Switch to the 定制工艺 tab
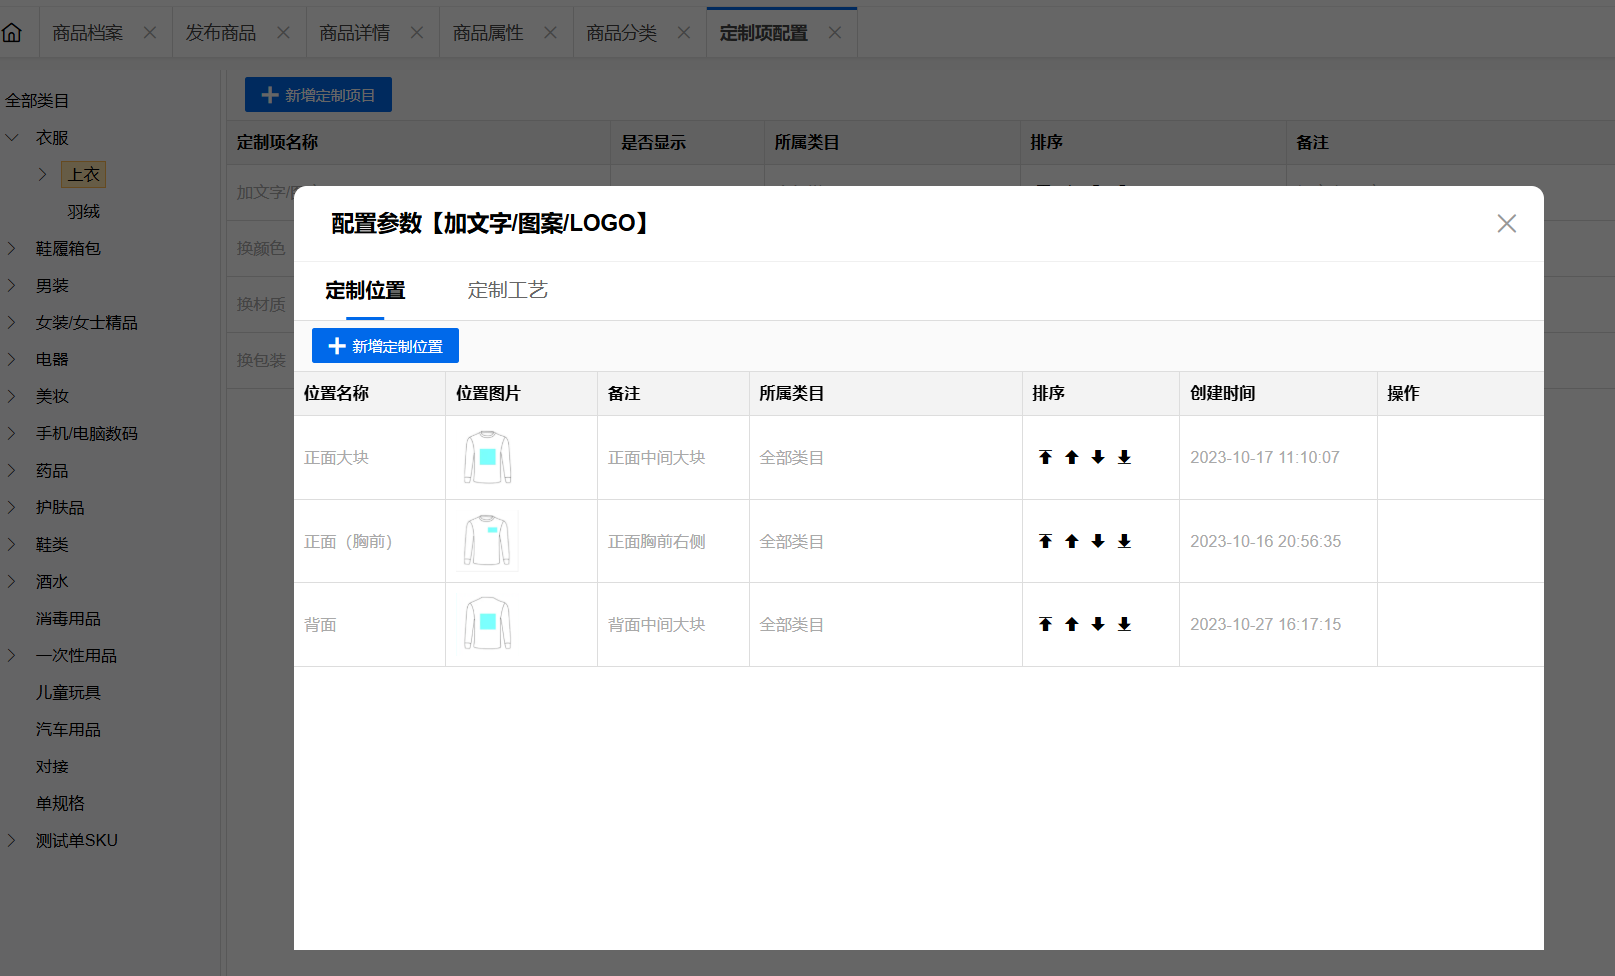Image resolution: width=1615 pixels, height=976 pixels. click(x=507, y=290)
